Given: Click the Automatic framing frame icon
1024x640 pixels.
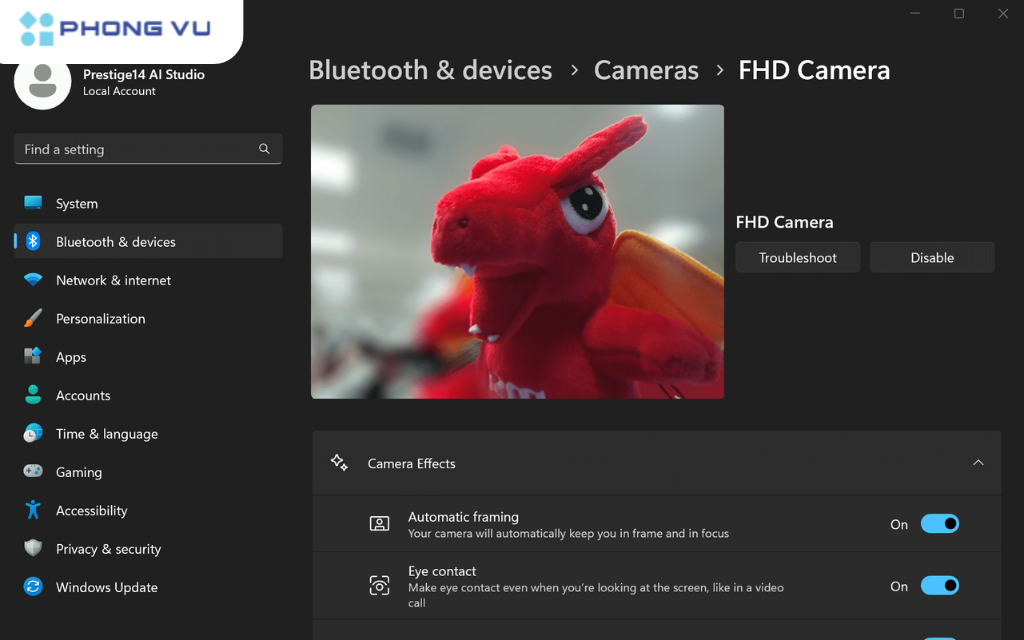Looking at the screenshot, I should coord(379,523).
